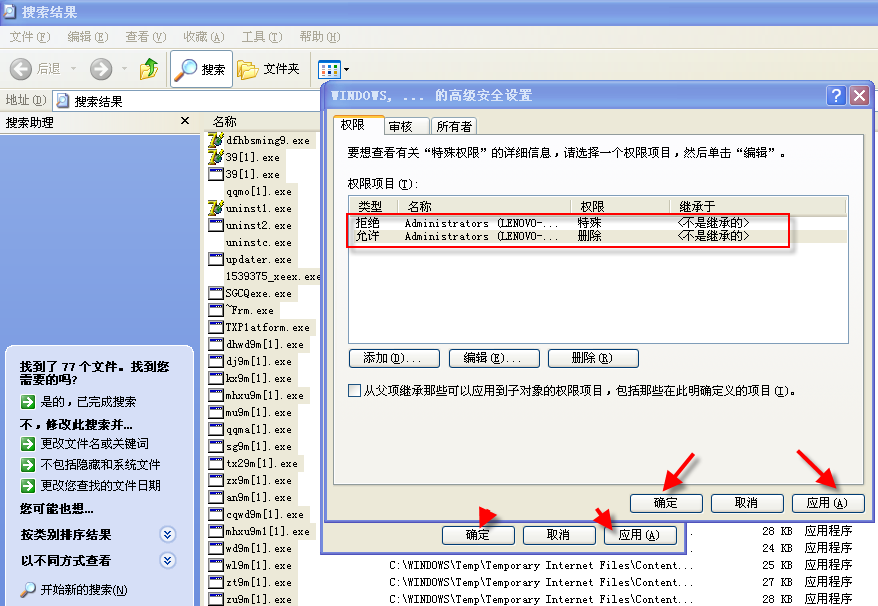Open the 编辑(E) menu
The width and height of the screenshot is (878, 606).
(x=87, y=37)
